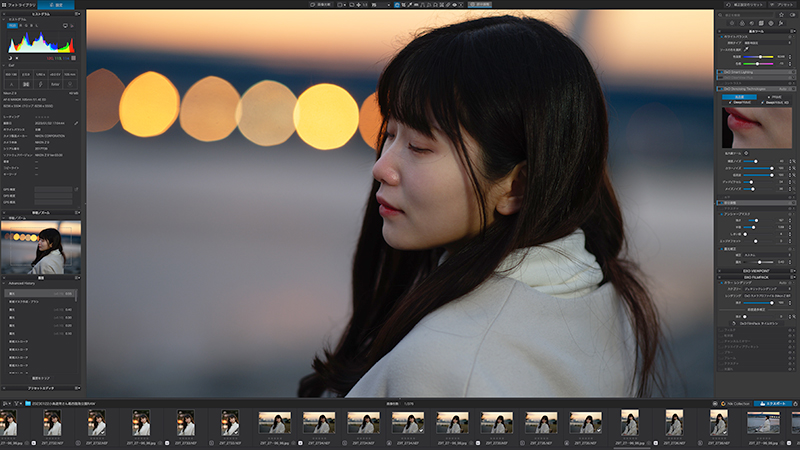Select the white balance eyedropper in top toolbar
This screenshot has width=800, height=450.
[x=410, y=5]
